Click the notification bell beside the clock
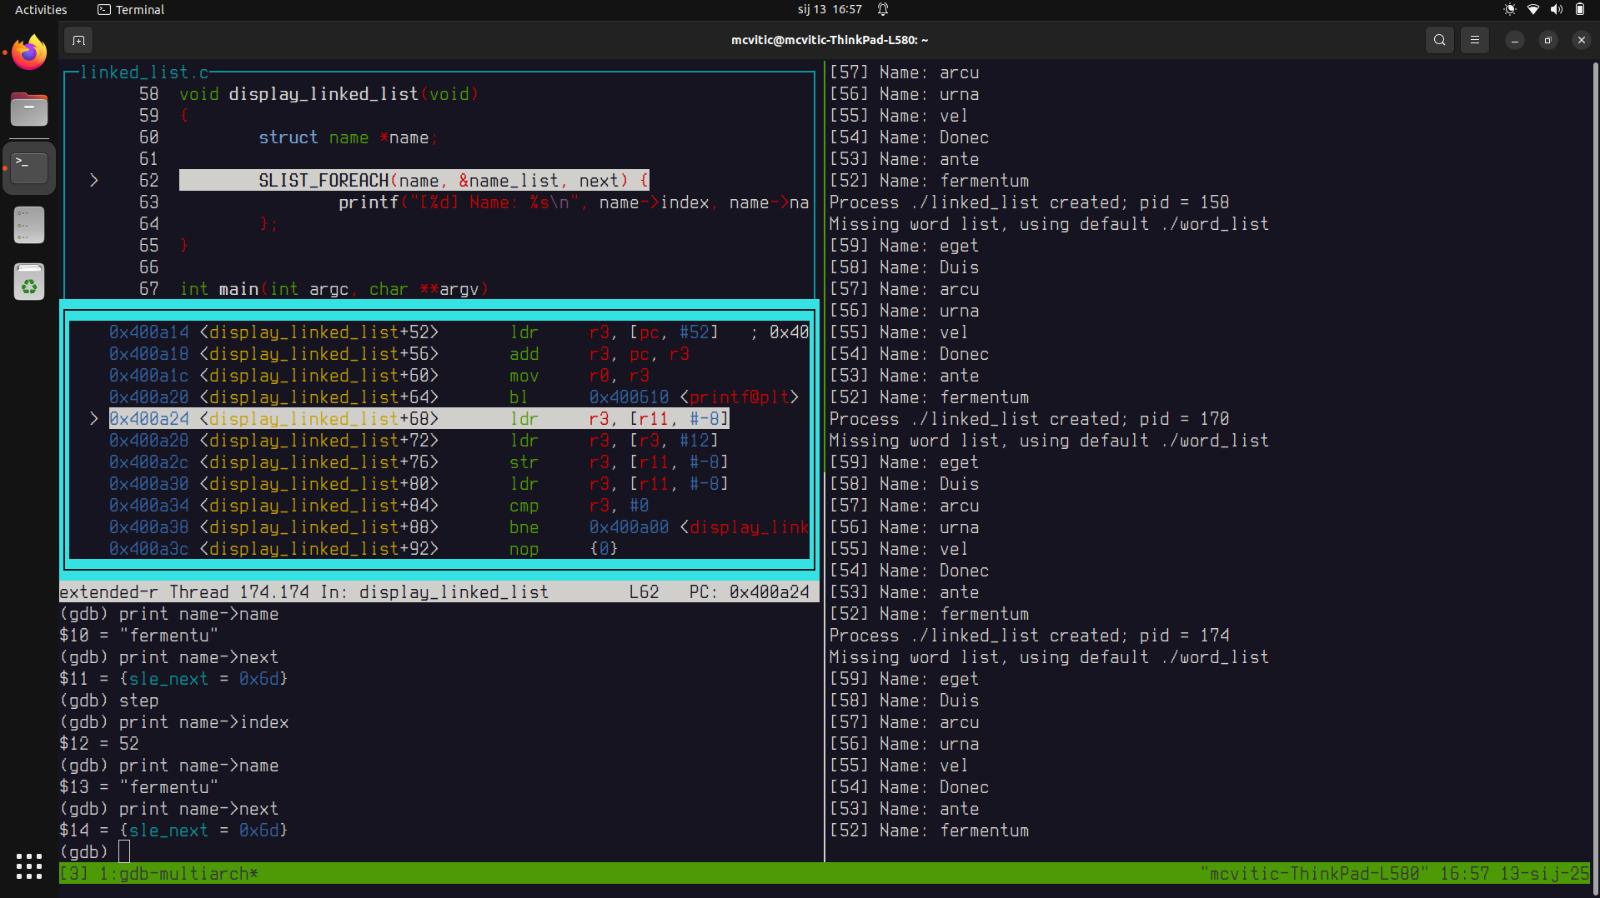Screen dimensions: 1600x898 tap(883, 10)
